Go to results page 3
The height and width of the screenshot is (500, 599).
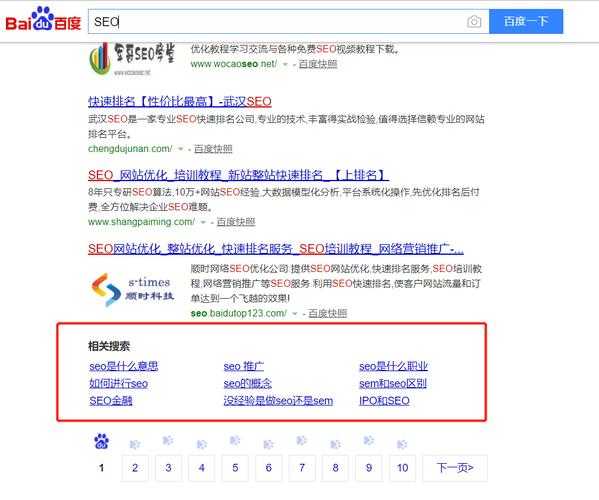click(168, 468)
